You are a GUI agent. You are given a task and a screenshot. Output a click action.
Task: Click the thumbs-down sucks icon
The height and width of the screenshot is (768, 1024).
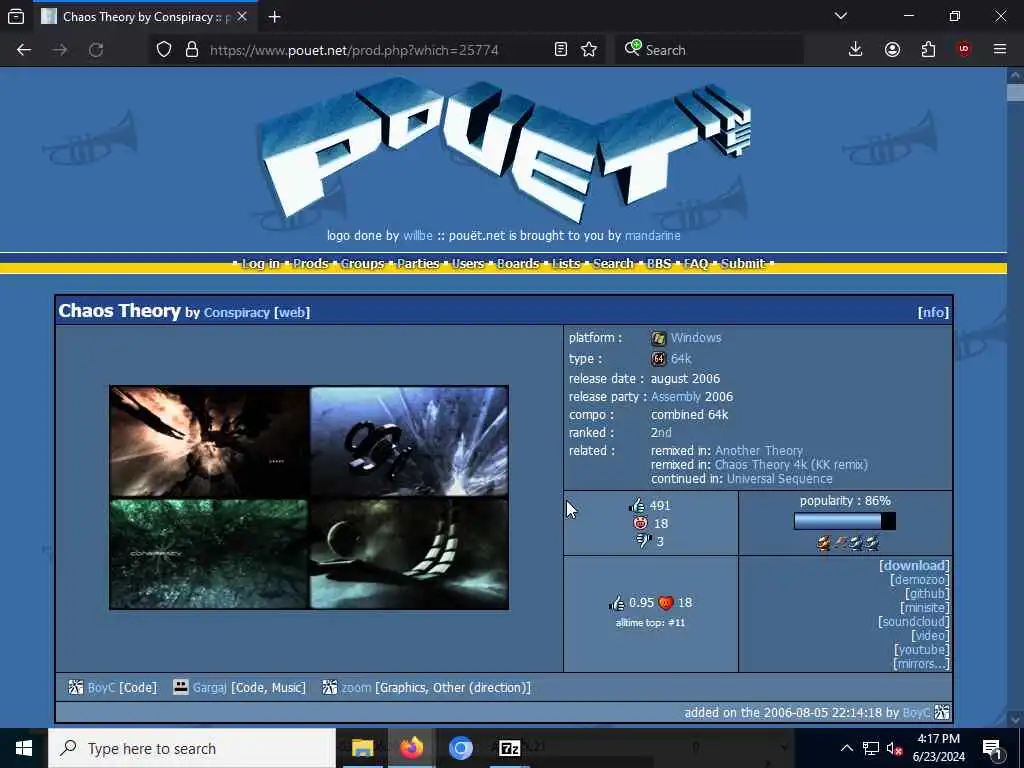tap(643, 541)
